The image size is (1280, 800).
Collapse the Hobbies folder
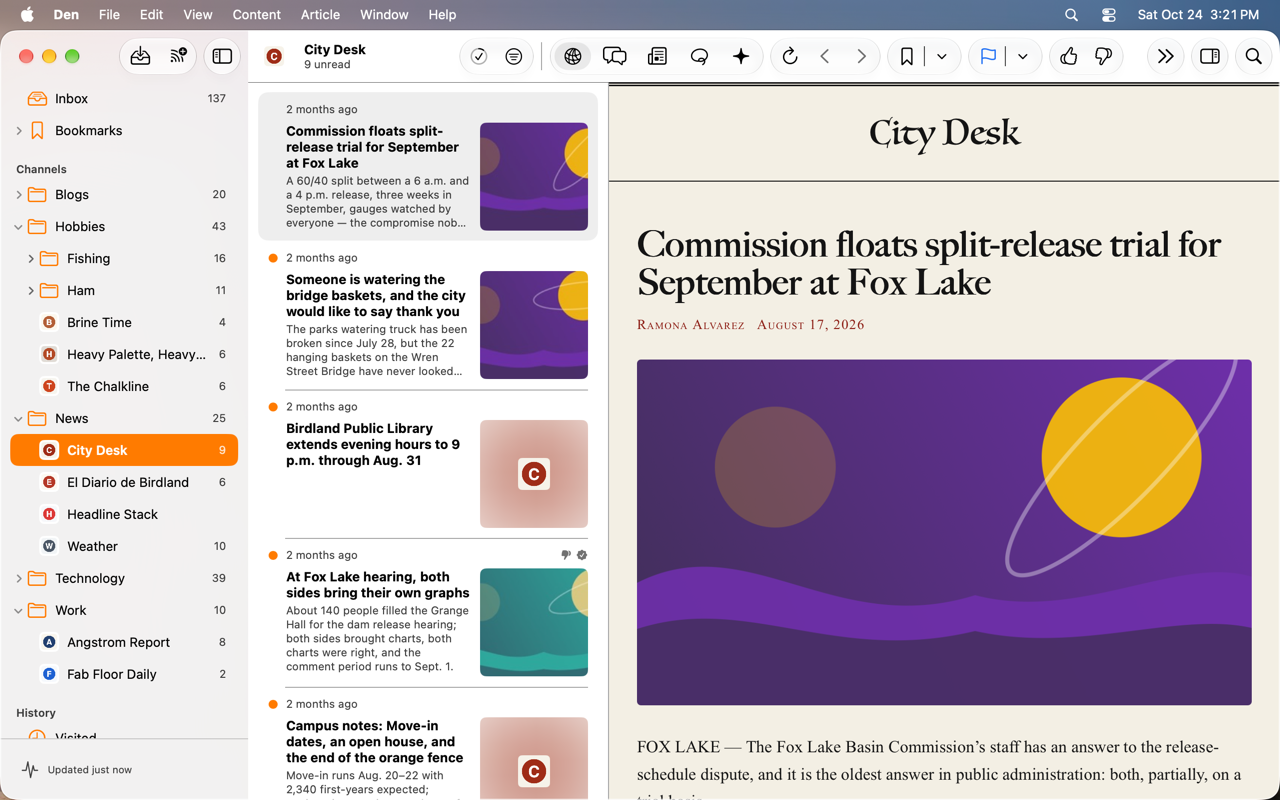pos(19,227)
